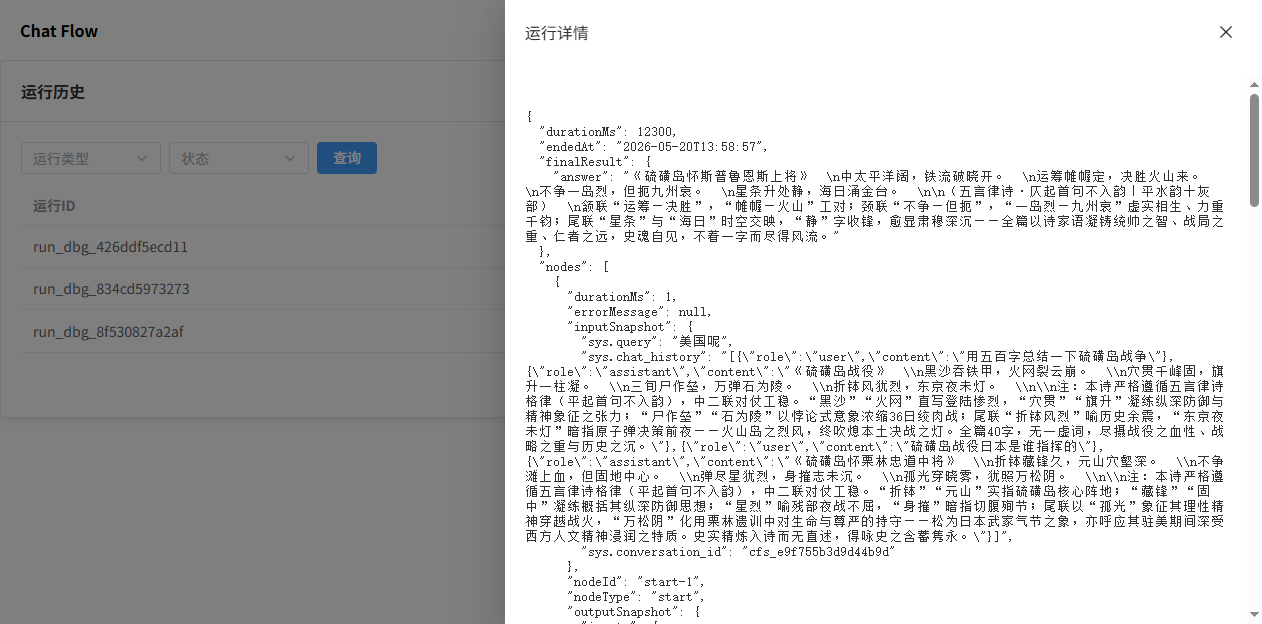Select run run_dbg_834cd5973273

111,289
